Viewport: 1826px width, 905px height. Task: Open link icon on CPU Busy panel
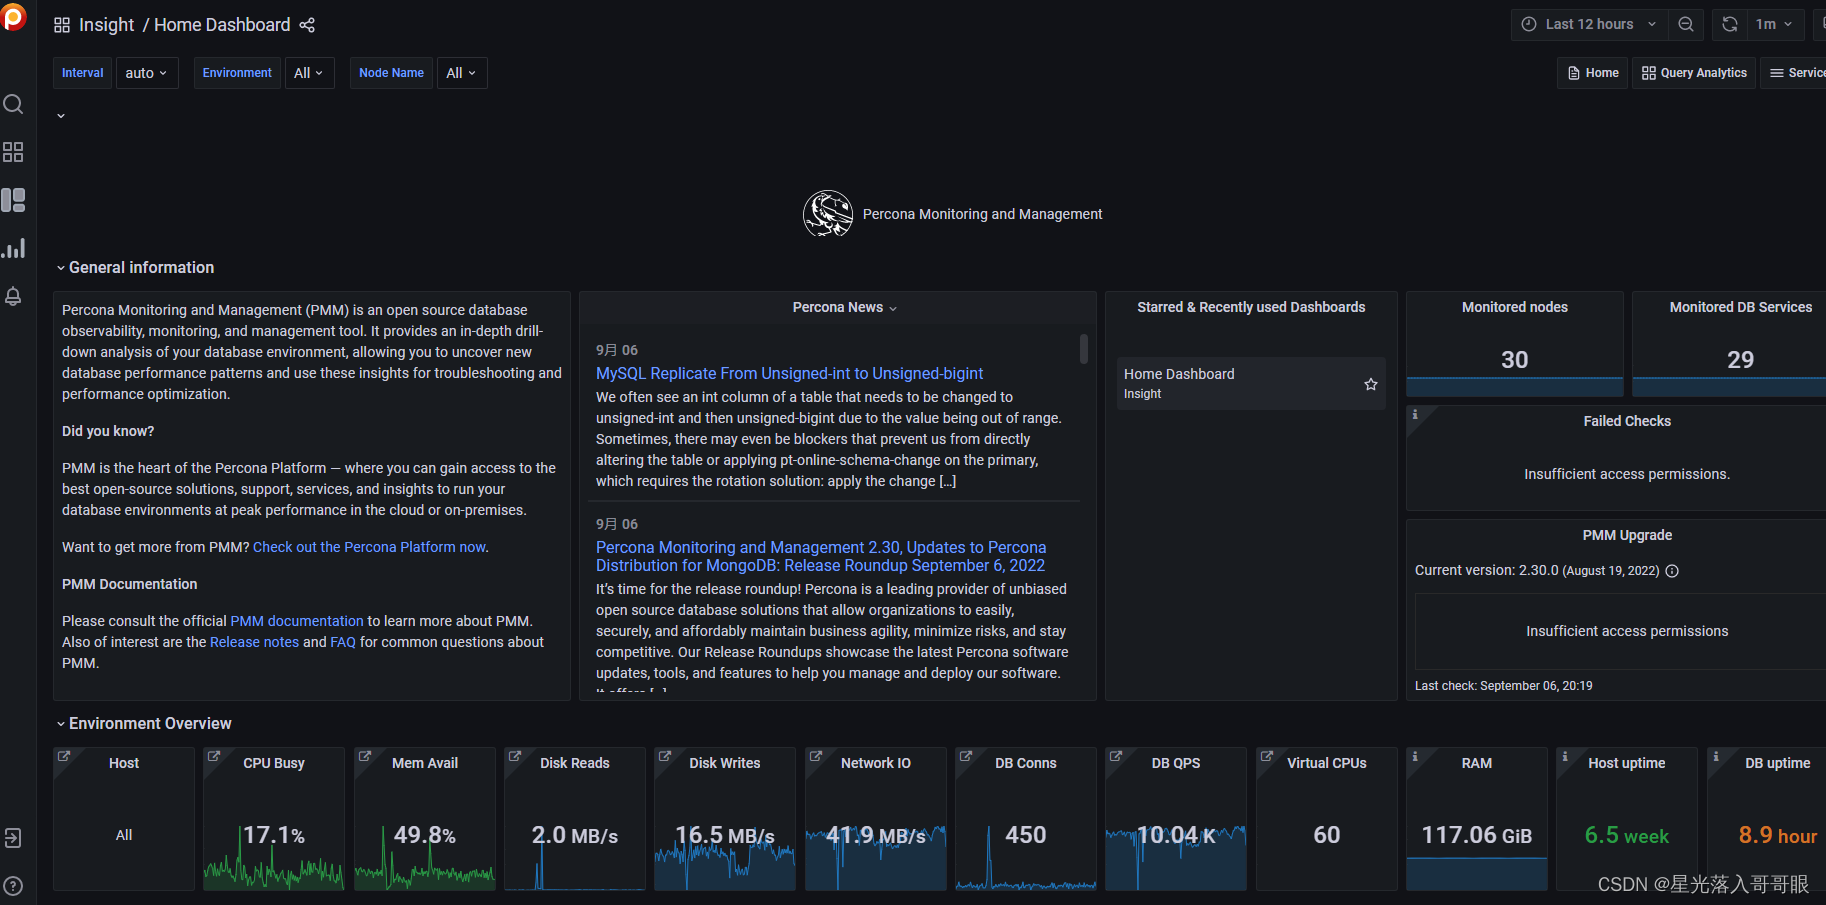coord(214,756)
